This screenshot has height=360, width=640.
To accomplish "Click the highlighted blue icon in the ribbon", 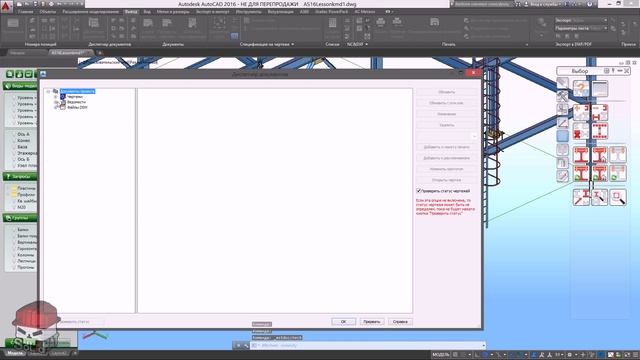I will click(x=234, y=36).
